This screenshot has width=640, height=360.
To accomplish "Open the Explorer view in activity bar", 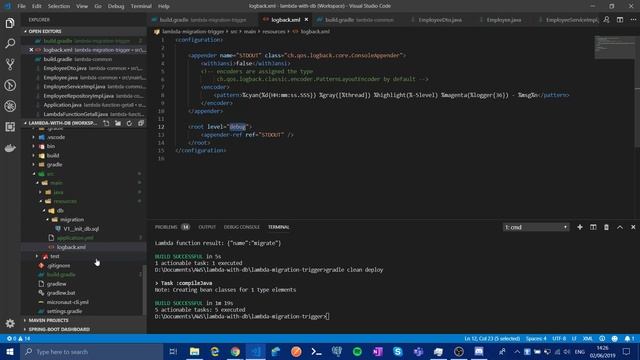I will [x=10, y=23].
